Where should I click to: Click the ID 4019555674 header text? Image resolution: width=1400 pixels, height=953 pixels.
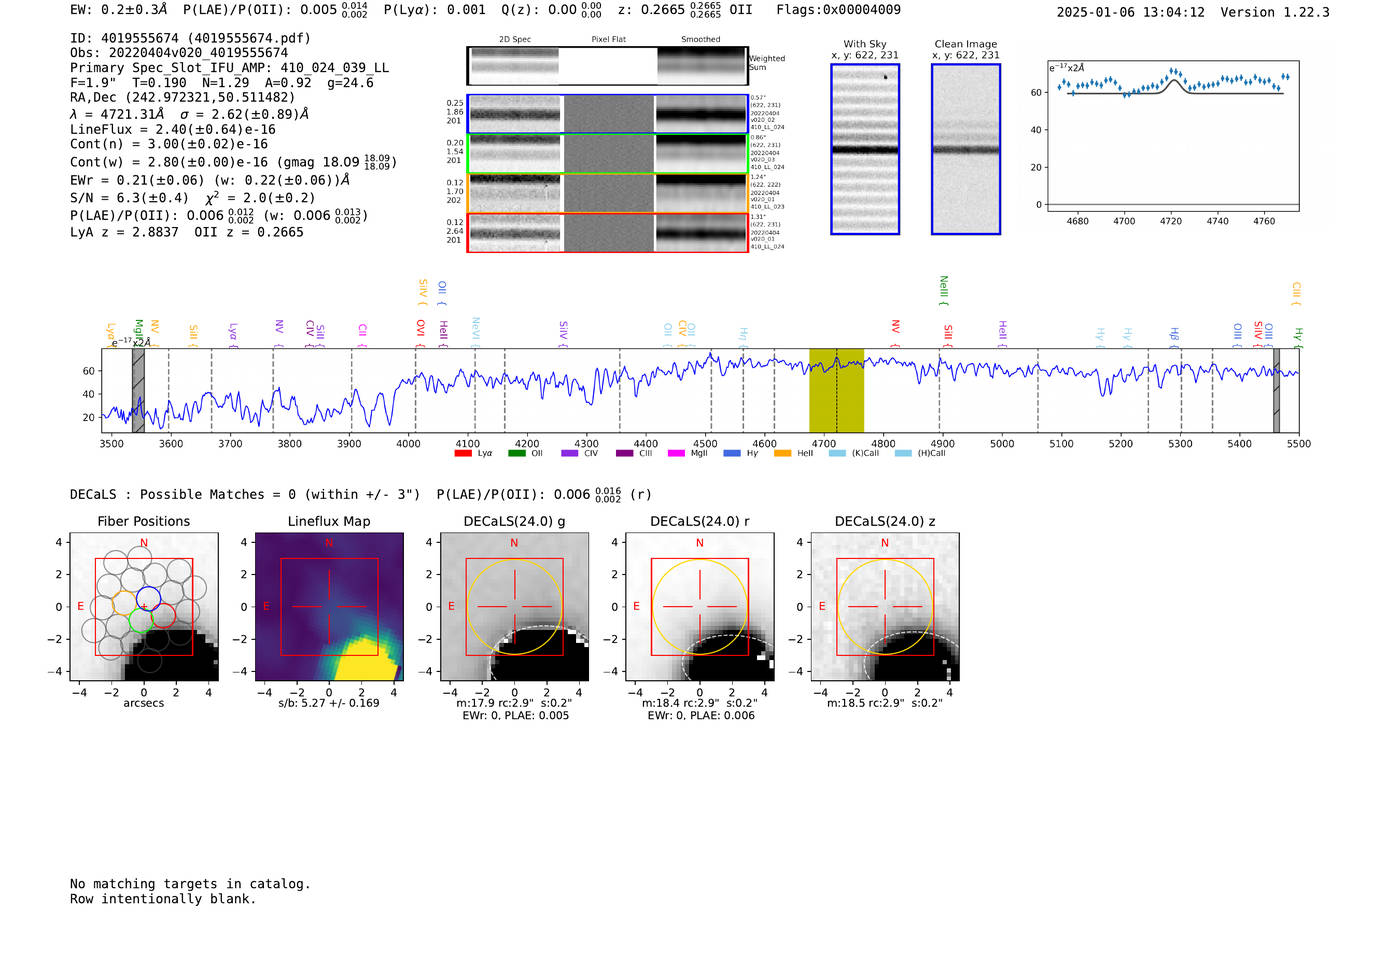click(190, 38)
